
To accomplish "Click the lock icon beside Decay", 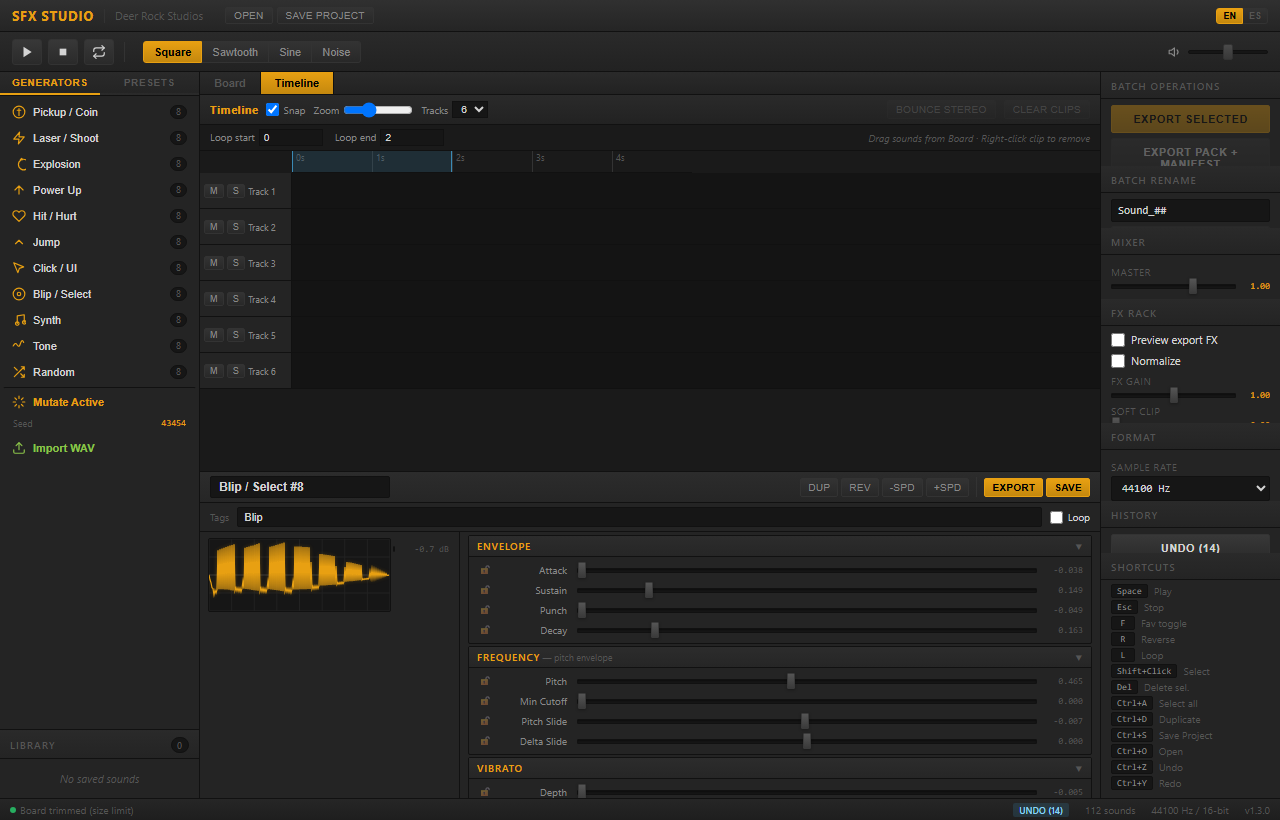I will point(485,630).
